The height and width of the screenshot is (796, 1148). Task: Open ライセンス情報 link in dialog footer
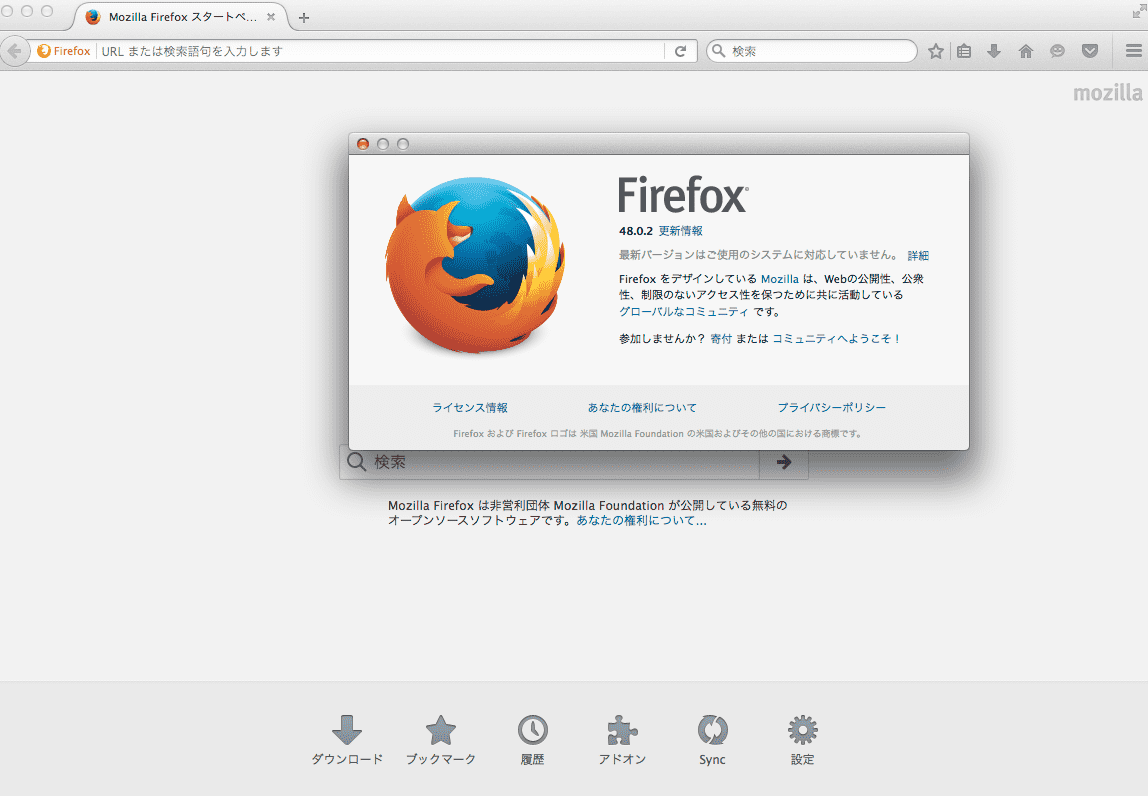click(x=469, y=407)
